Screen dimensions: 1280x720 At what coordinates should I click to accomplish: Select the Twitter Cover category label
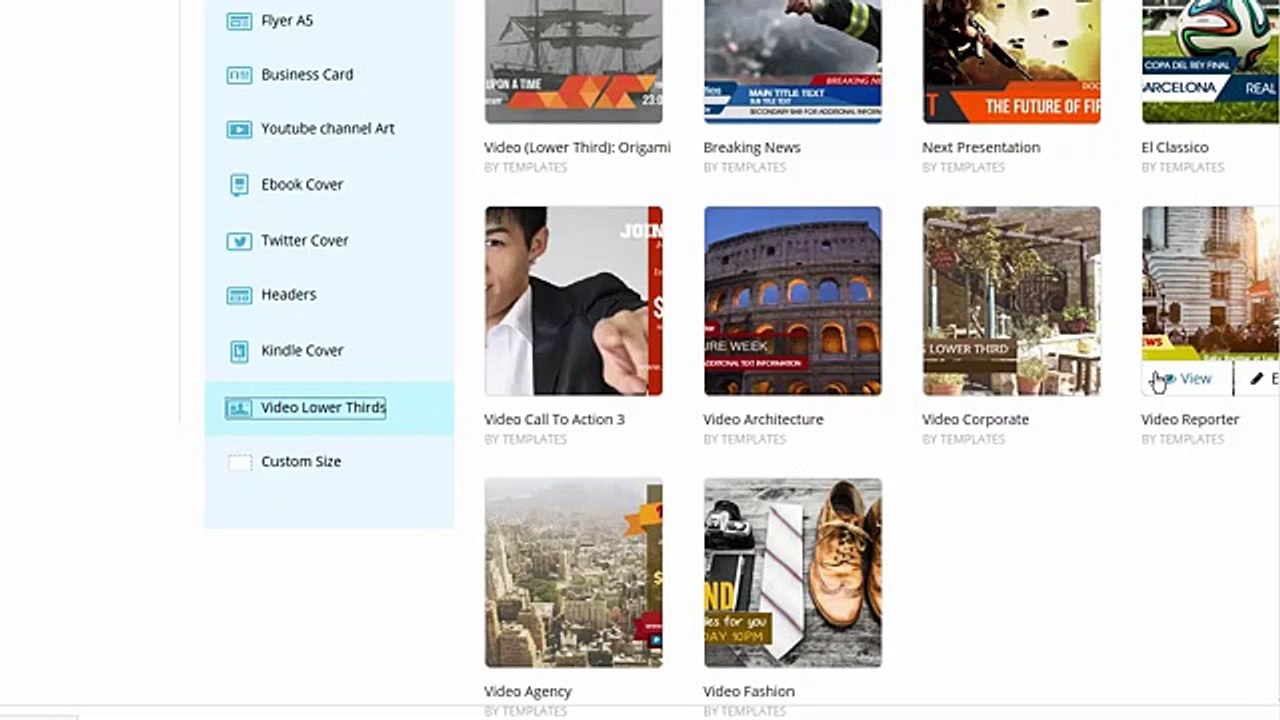pyautogui.click(x=305, y=241)
